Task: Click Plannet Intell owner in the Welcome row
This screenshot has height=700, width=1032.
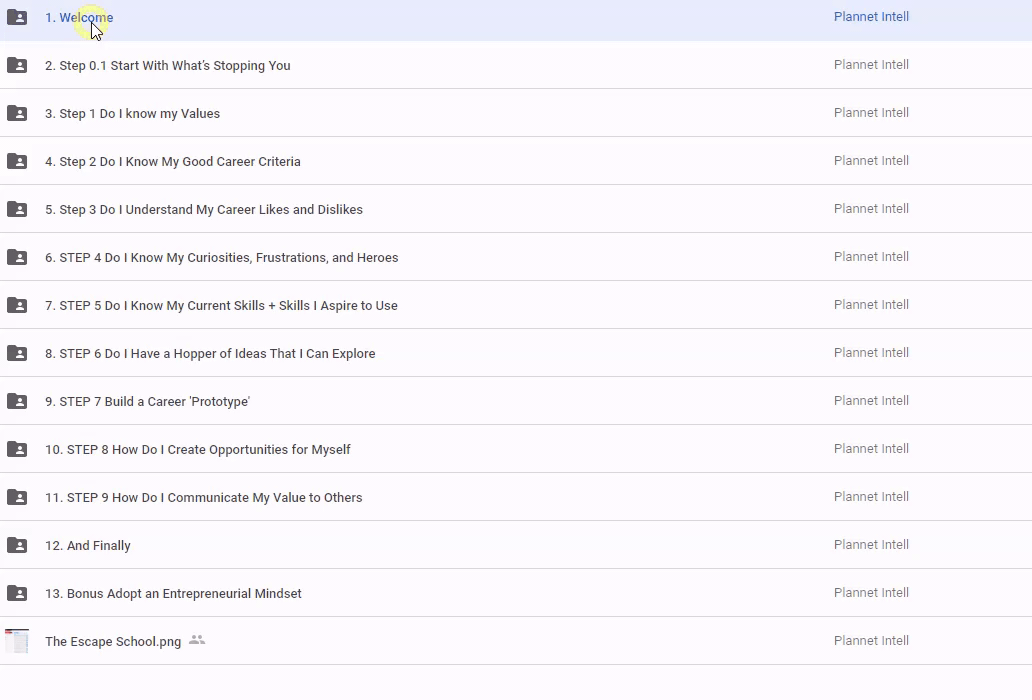Action: (x=871, y=17)
